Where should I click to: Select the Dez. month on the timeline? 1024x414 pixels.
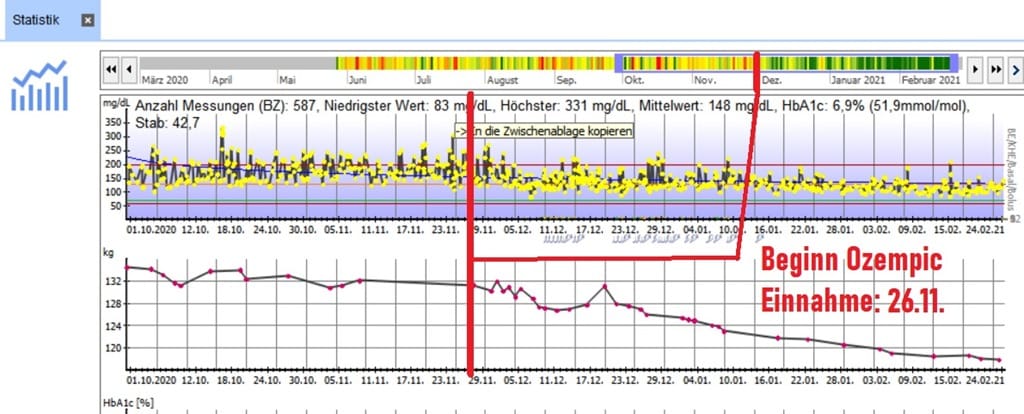pos(772,80)
